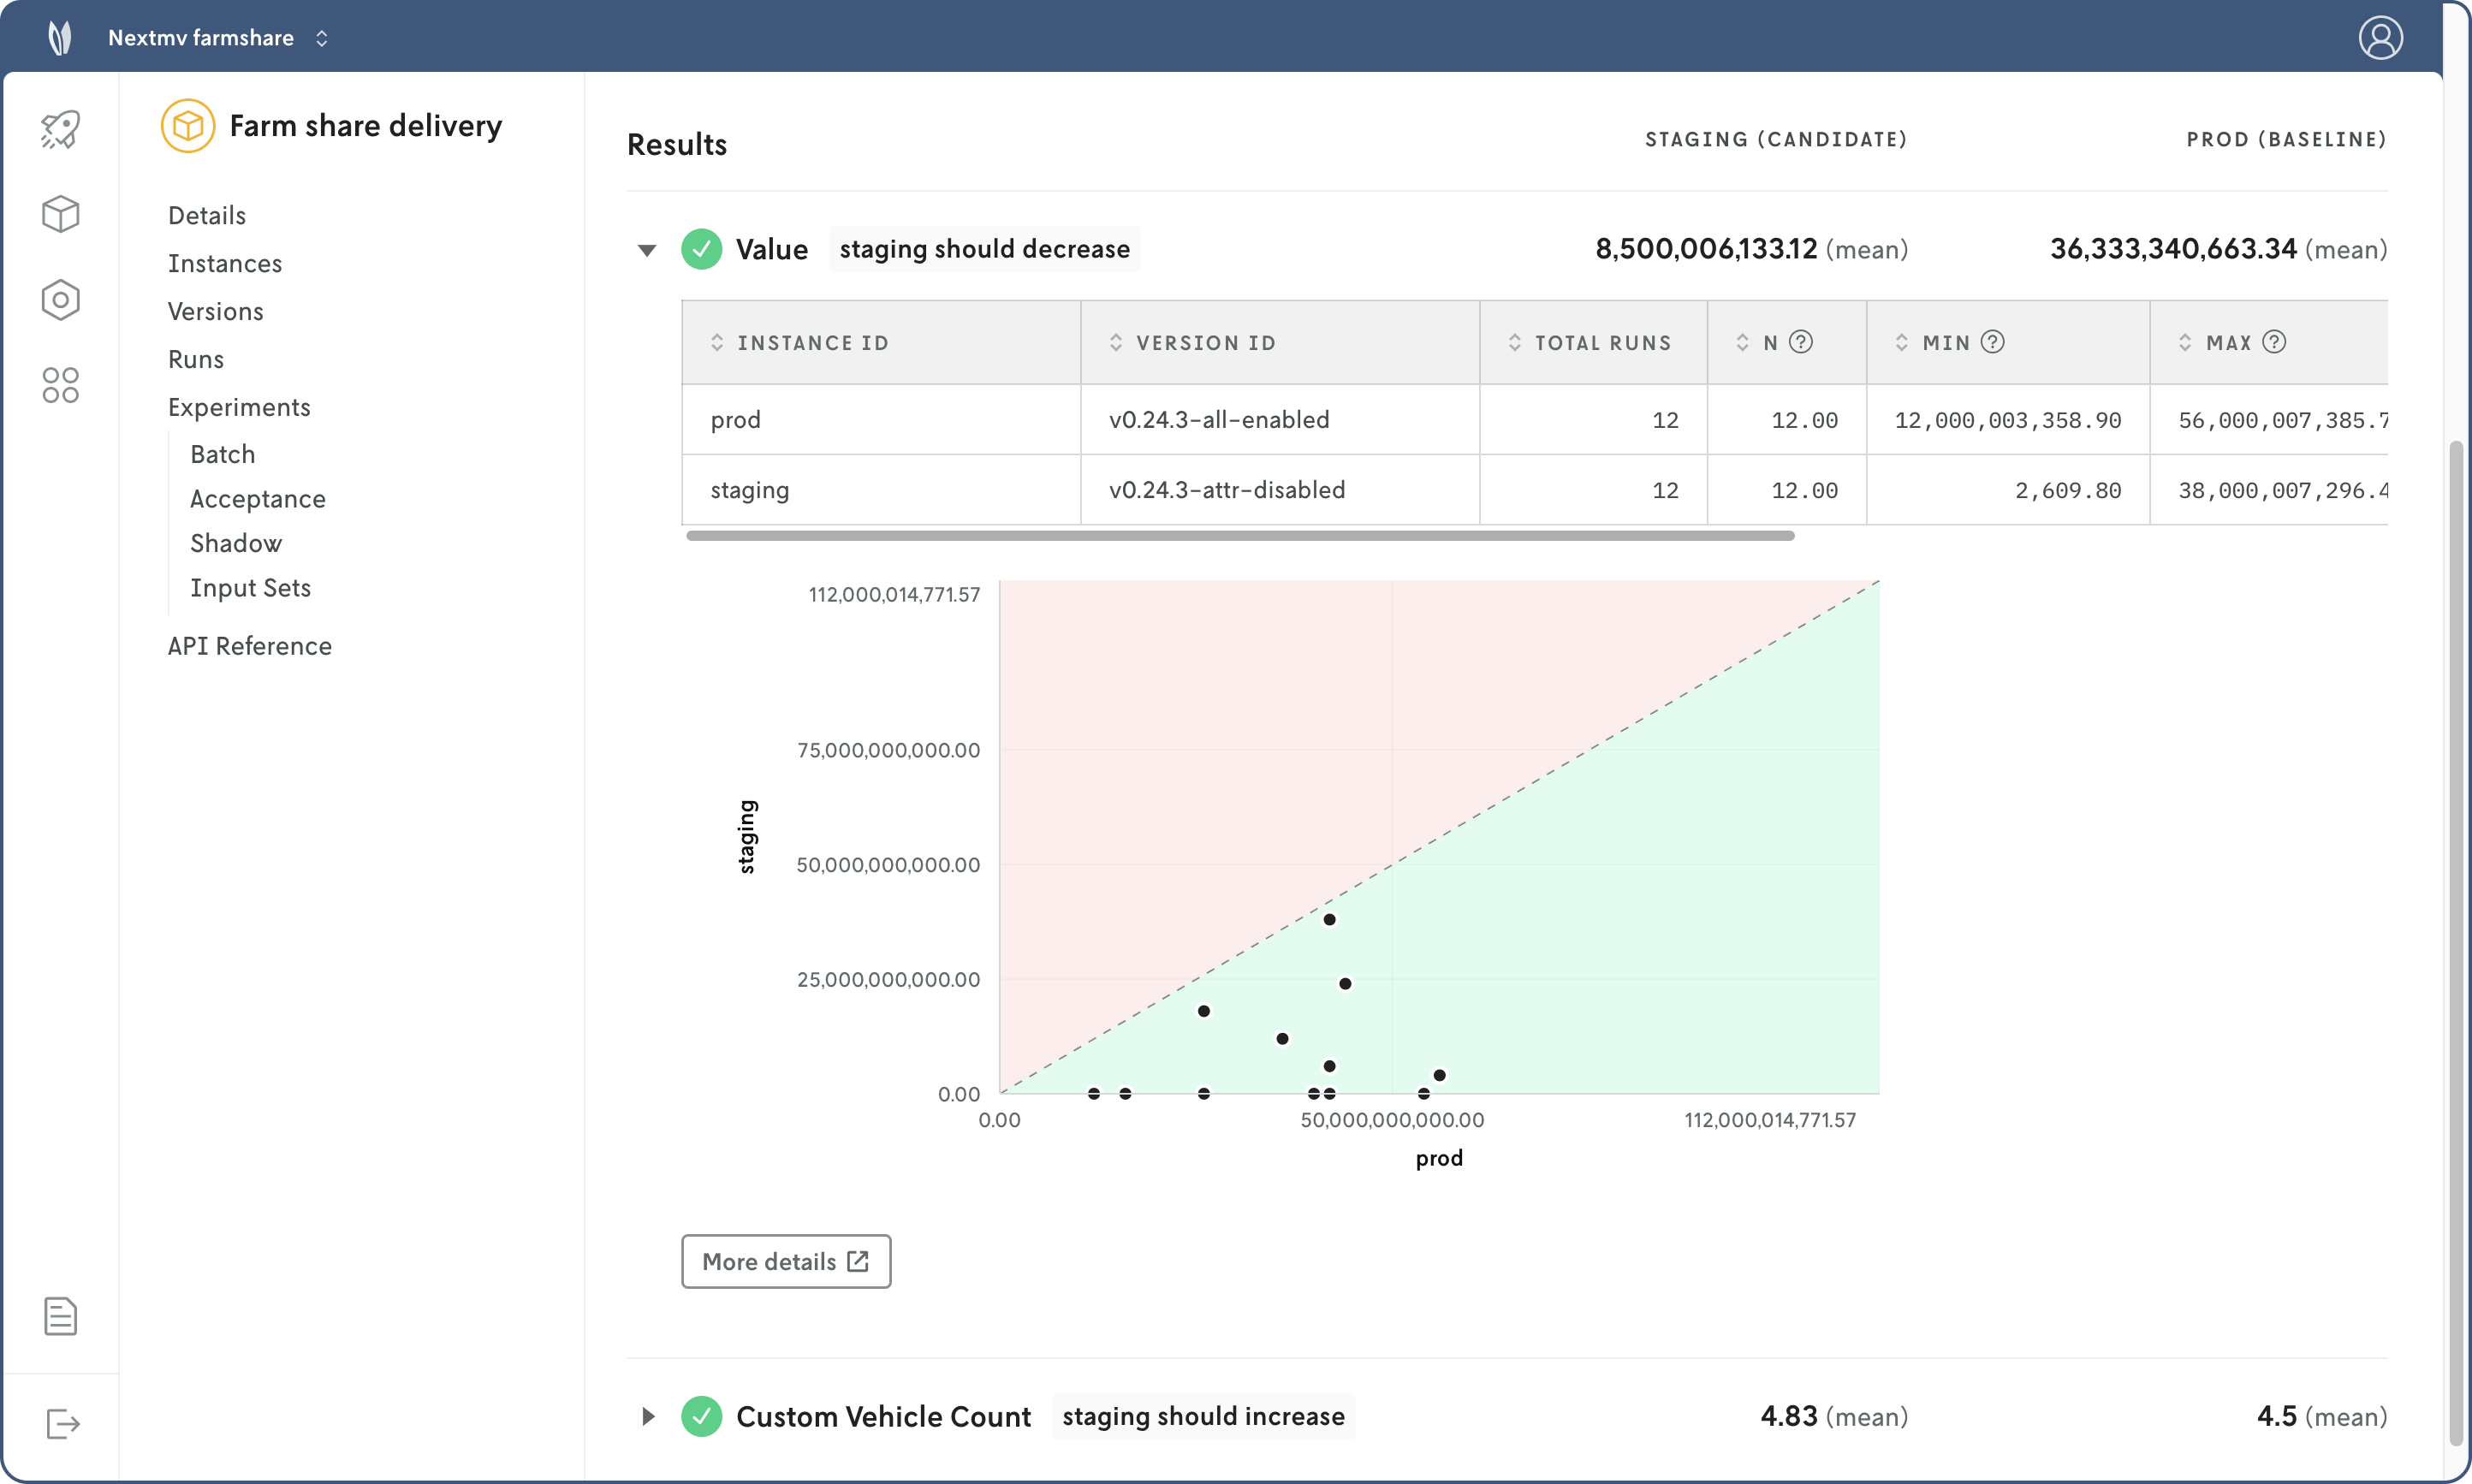Click the MAX column help icon
The width and height of the screenshot is (2472, 1484).
2274,342
